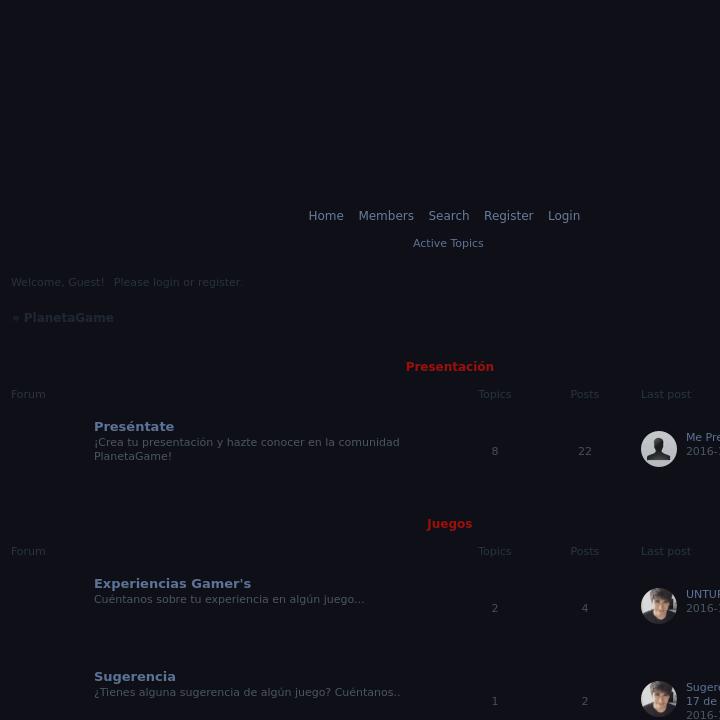The height and width of the screenshot is (720, 720).
Task: Open the Login page
Action: (563, 216)
